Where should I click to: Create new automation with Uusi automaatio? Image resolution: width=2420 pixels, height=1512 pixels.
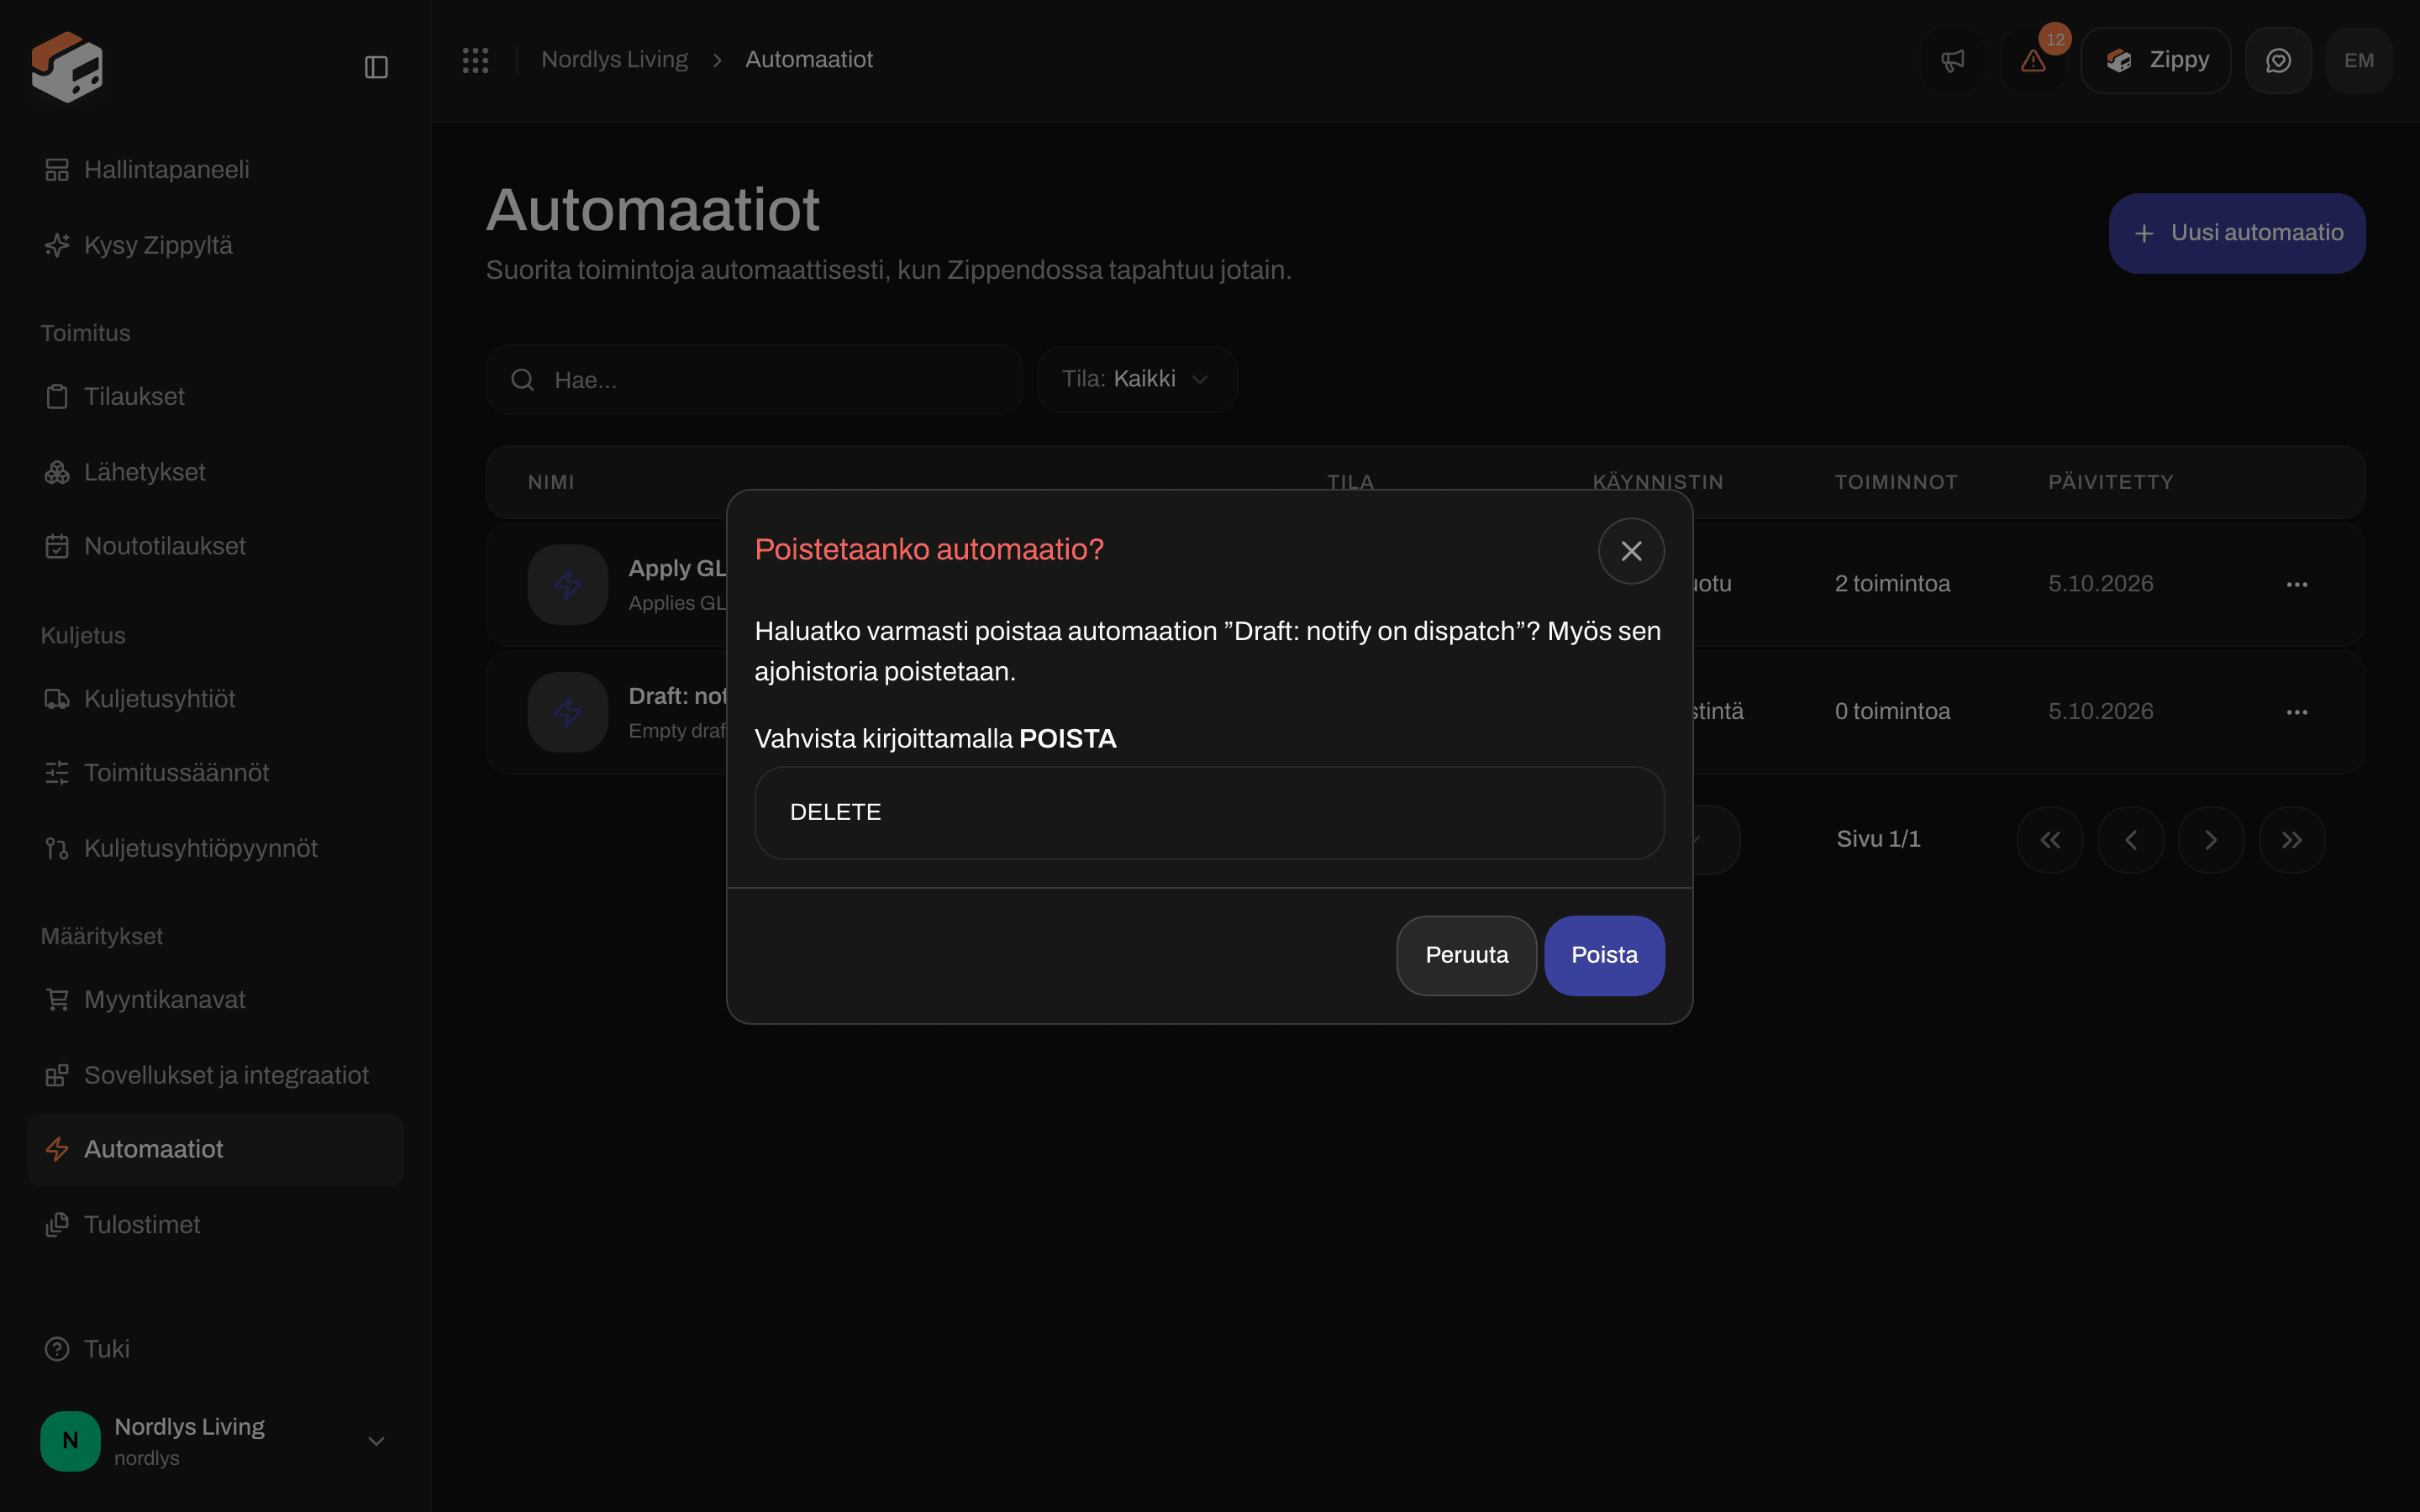pos(2237,233)
